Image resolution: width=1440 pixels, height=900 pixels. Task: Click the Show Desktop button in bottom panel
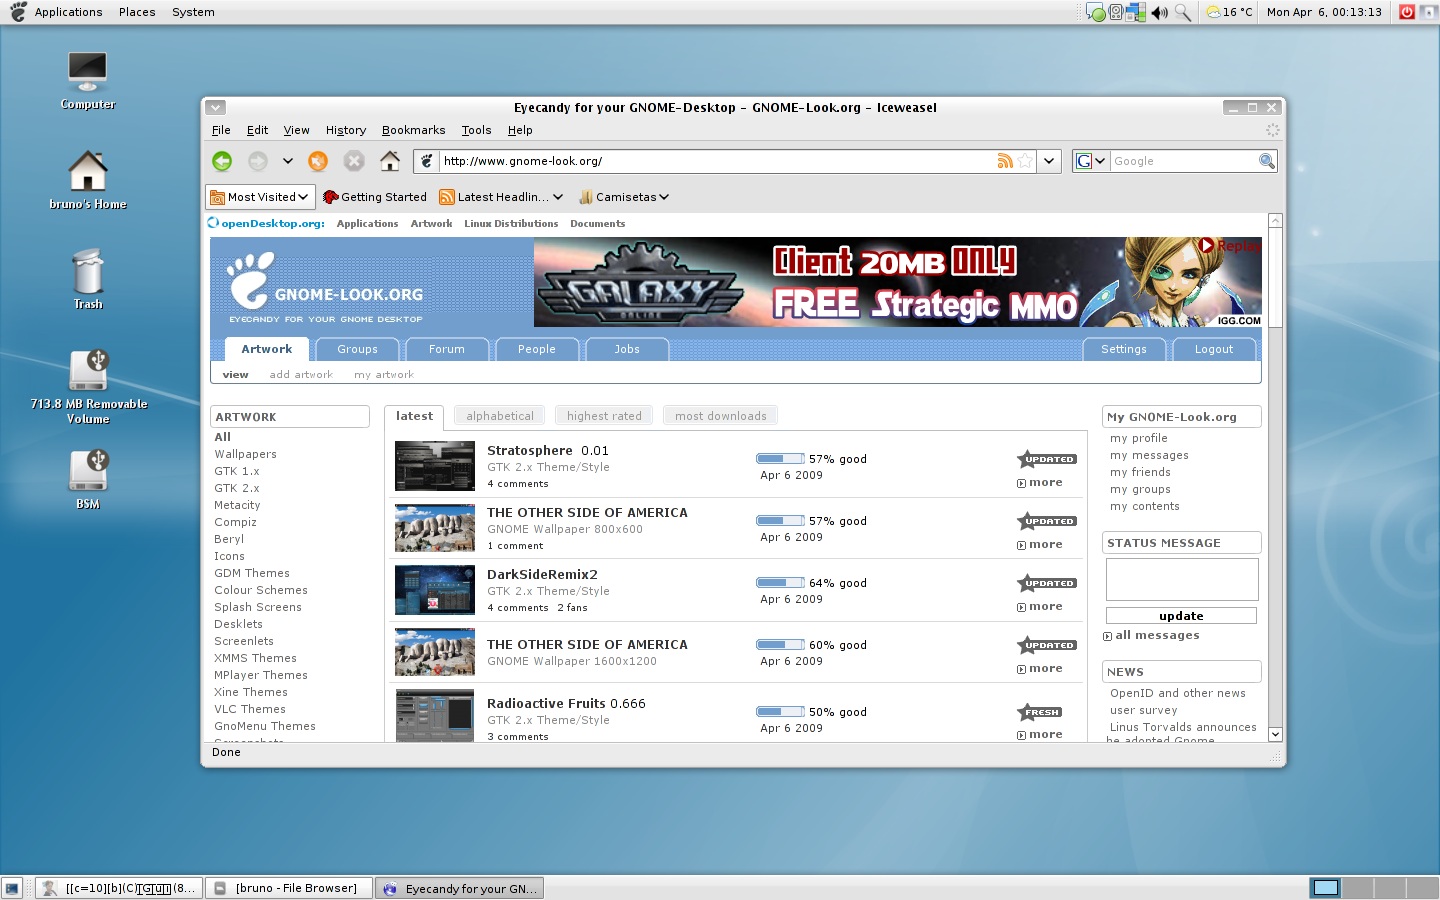[12, 888]
